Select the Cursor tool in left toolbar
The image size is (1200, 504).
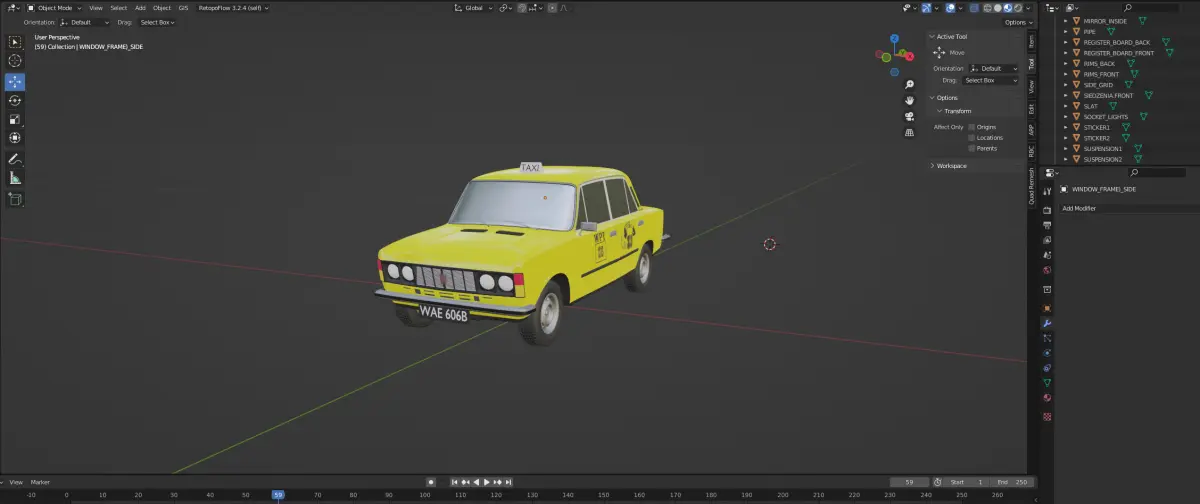(15, 61)
